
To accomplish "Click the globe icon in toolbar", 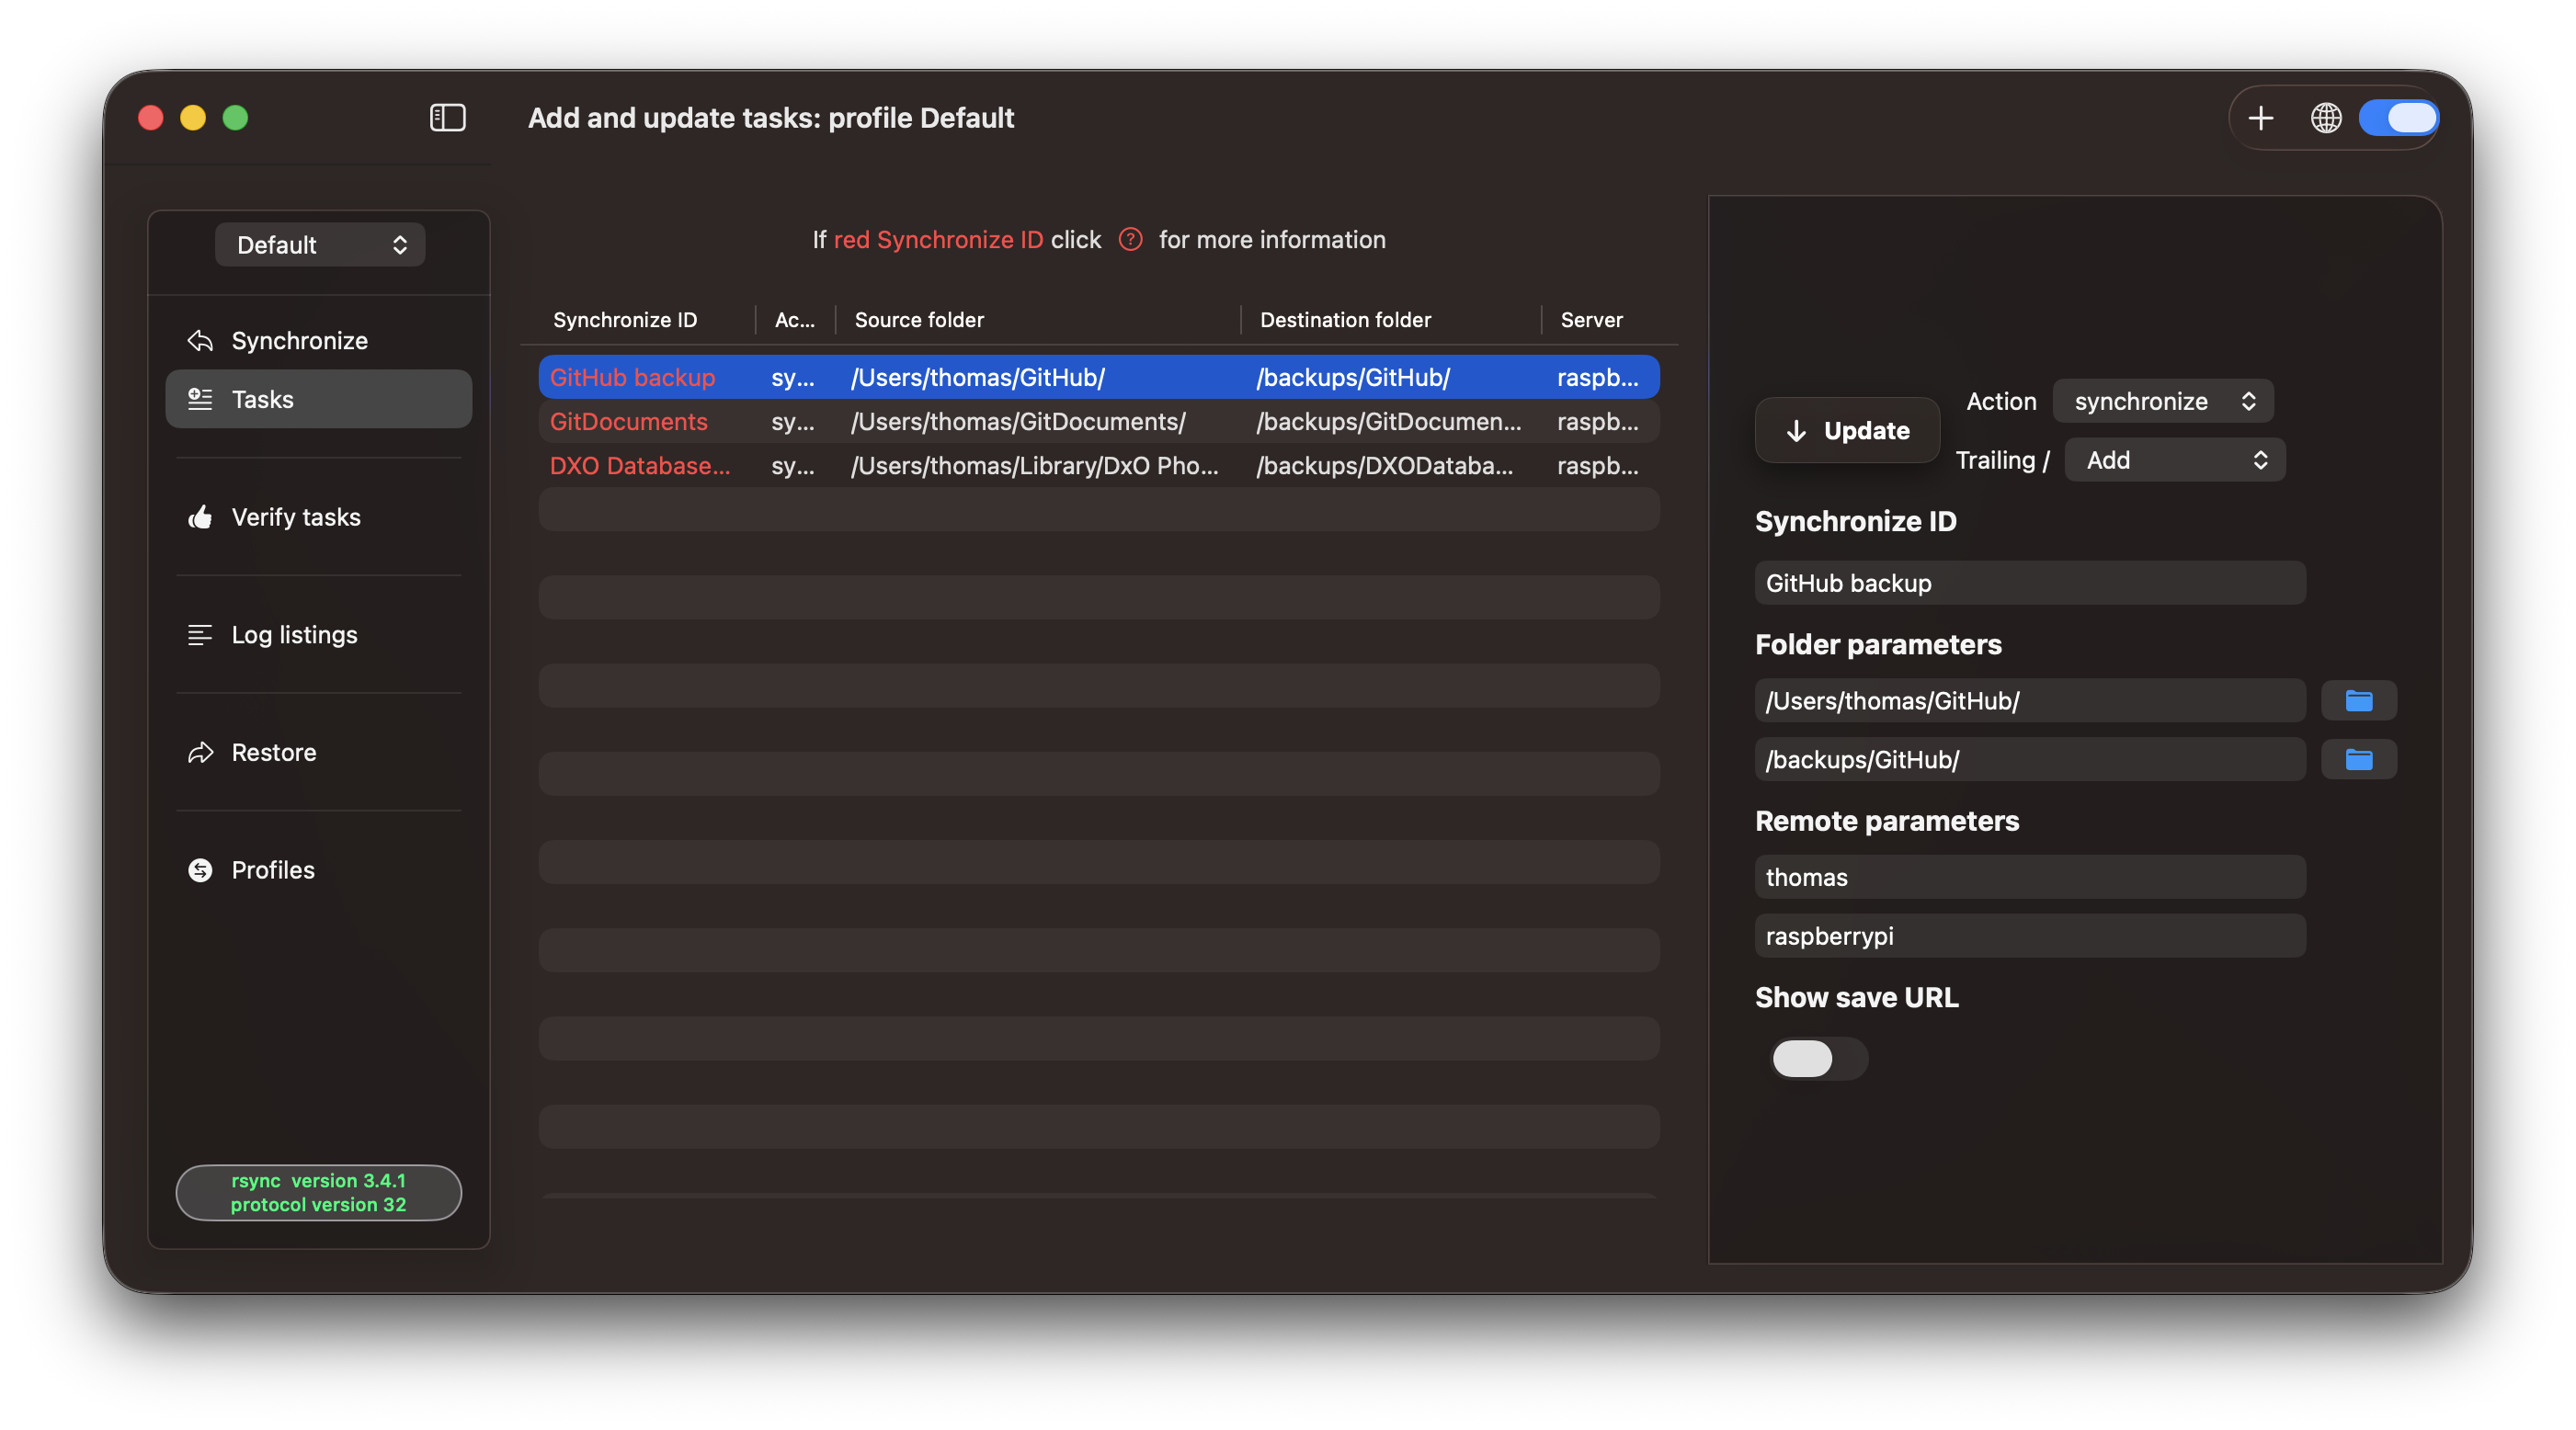I will pyautogui.click(x=2325, y=118).
